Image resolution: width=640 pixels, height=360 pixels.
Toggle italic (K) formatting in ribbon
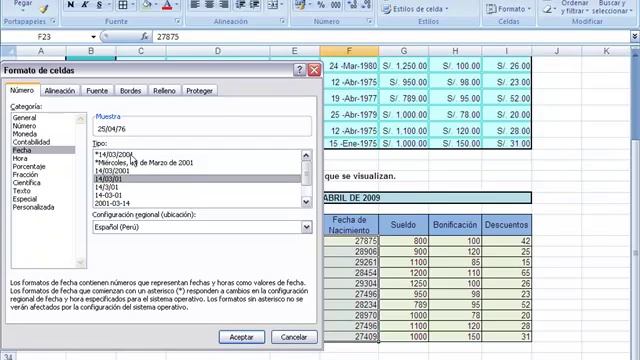coord(84,4)
